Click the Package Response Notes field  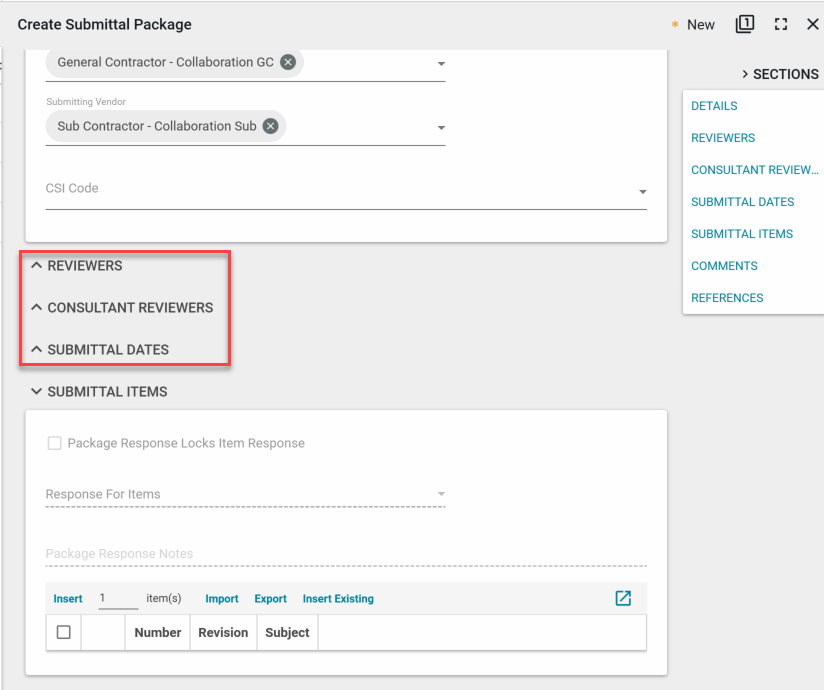pyautogui.click(x=345, y=554)
